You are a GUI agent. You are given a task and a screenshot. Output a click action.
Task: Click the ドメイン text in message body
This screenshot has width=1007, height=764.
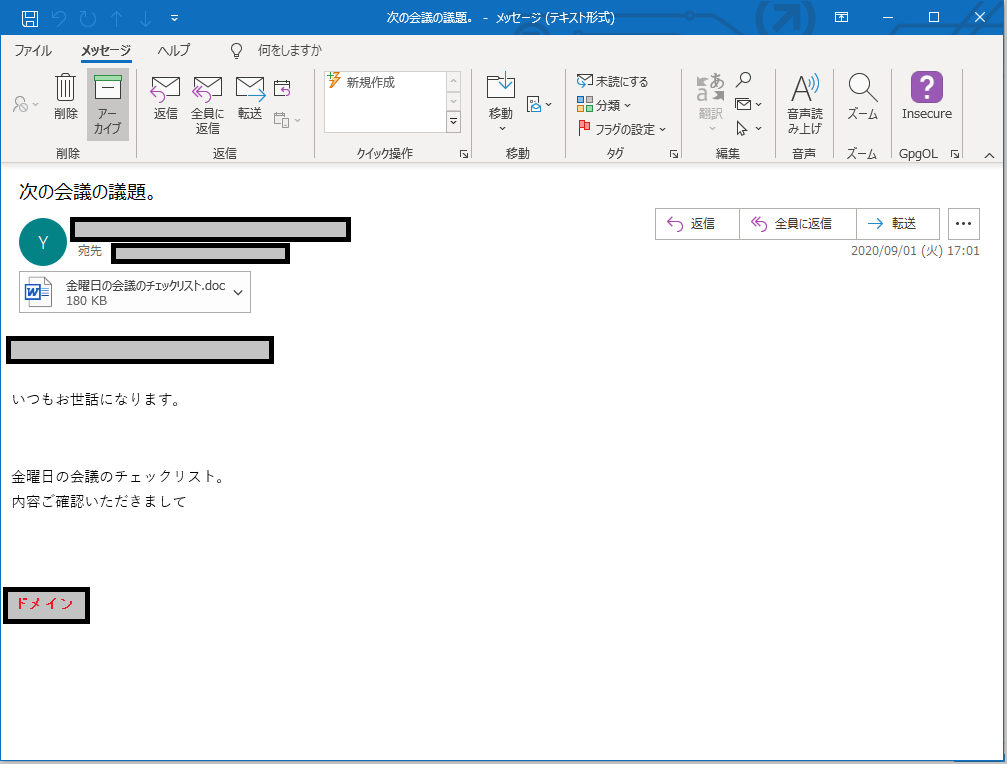pyautogui.click(x=45, y=603)
